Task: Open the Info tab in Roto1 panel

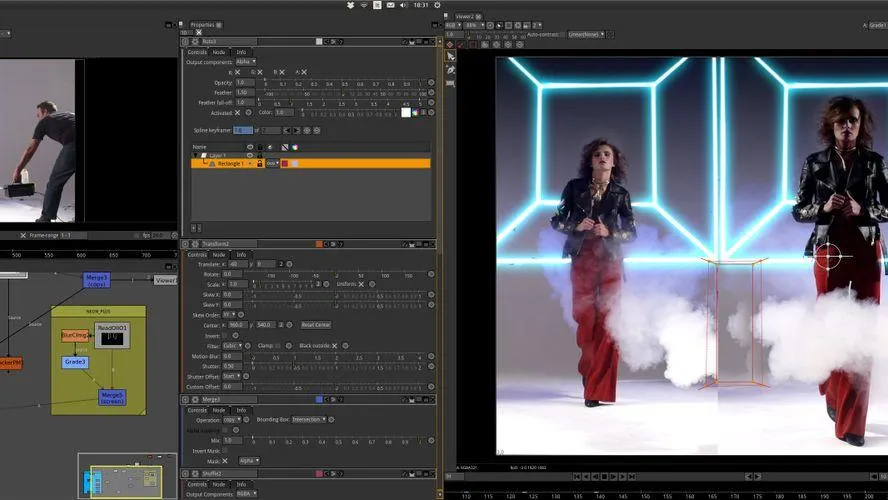Action: pos(241,52)
